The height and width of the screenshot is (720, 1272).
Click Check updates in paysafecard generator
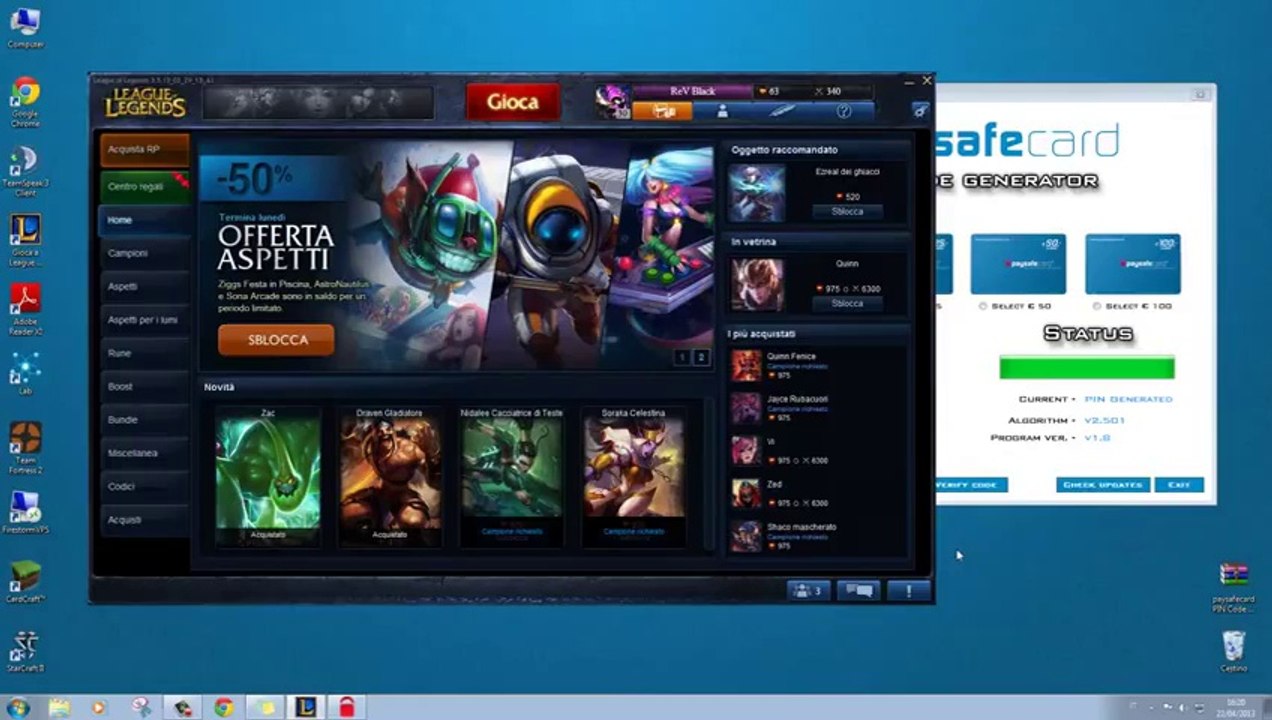point(1103,485)
